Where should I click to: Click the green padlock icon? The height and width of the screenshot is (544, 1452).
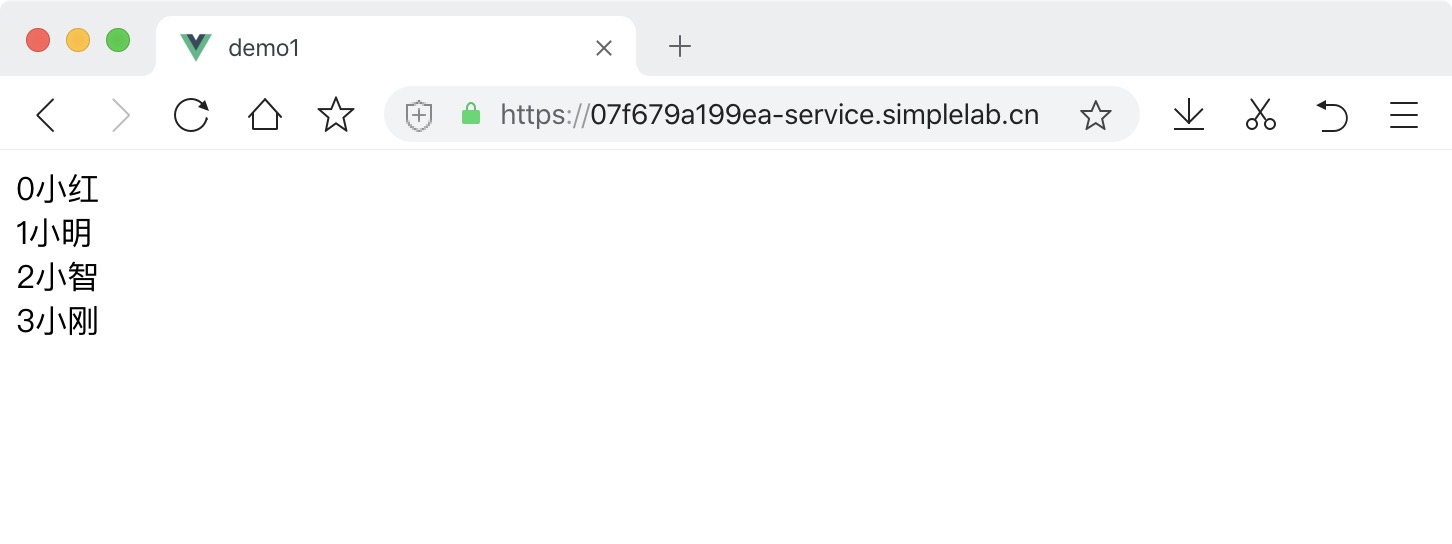pos(471,115)
